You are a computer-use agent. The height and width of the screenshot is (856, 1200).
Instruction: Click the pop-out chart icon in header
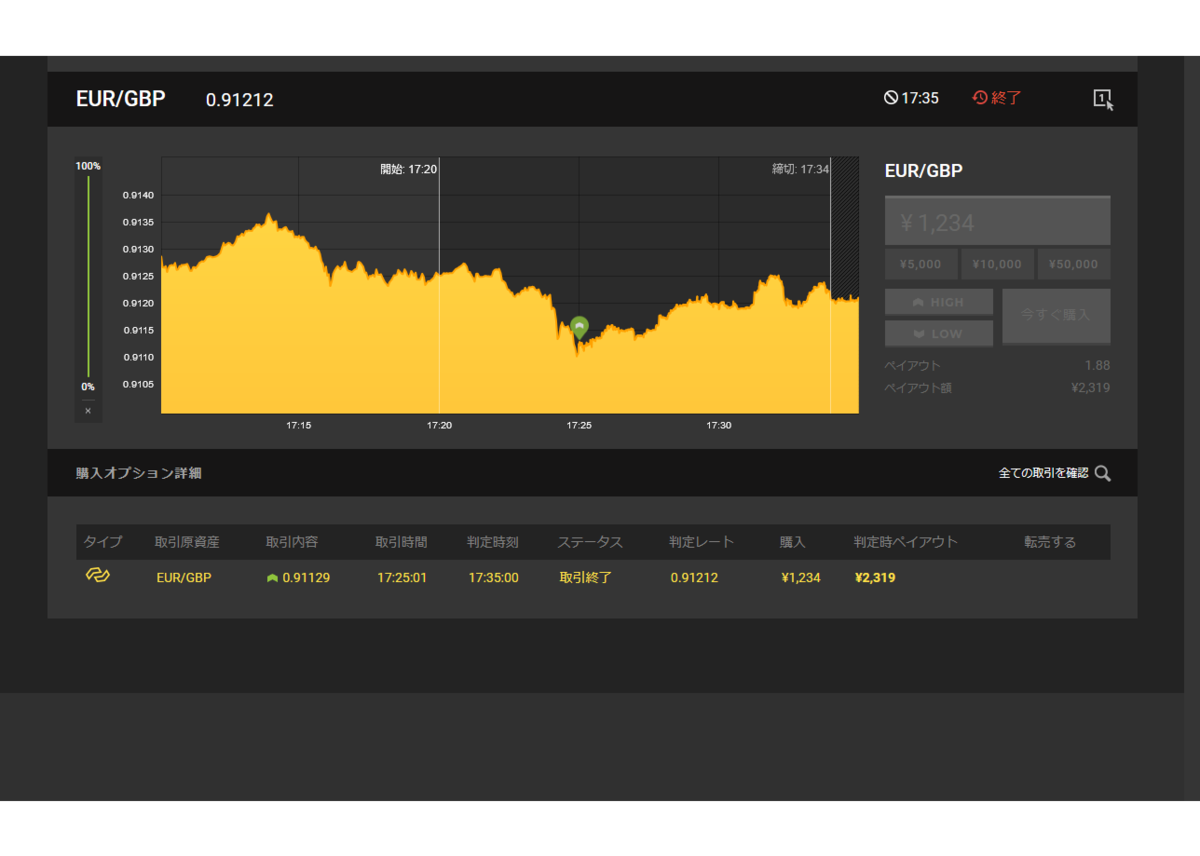click(1103, 99)
